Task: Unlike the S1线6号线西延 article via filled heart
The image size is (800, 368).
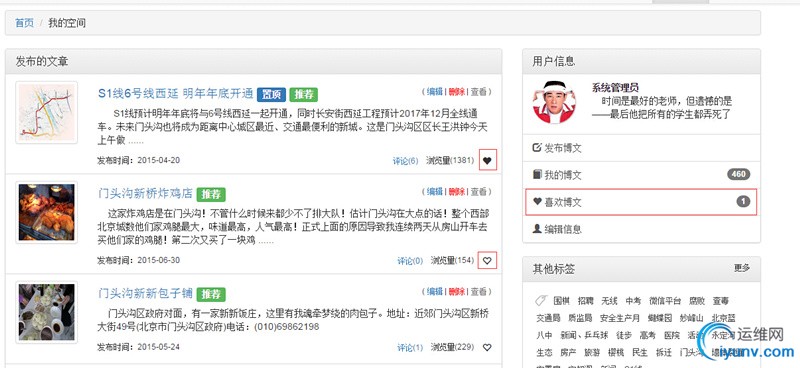Action: pyautogui.click(x=487, y=161)
